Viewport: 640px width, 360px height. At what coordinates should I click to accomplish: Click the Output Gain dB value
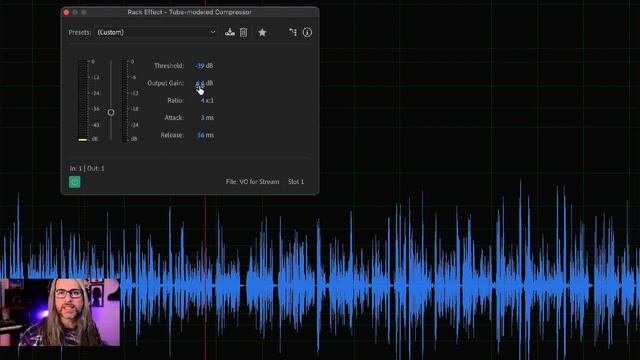204,83
